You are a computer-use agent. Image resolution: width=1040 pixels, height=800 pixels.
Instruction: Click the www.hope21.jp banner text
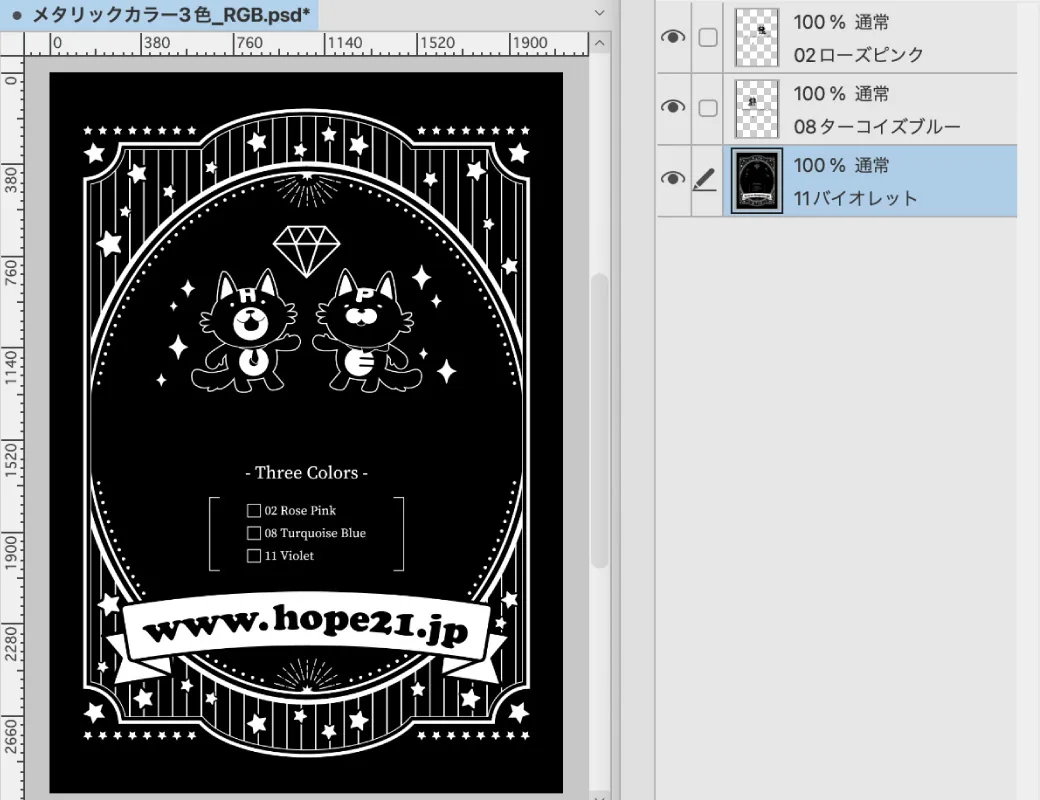coord(306,628)
